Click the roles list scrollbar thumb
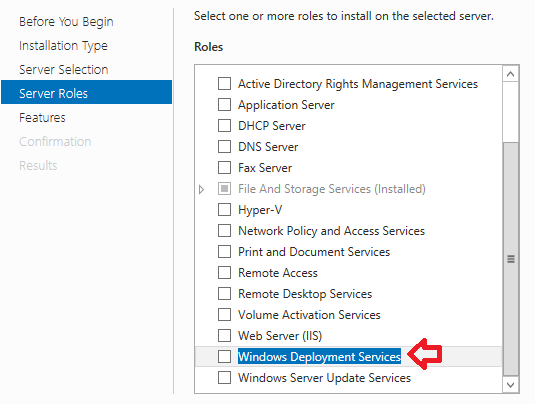 click(x=511, y=259)
